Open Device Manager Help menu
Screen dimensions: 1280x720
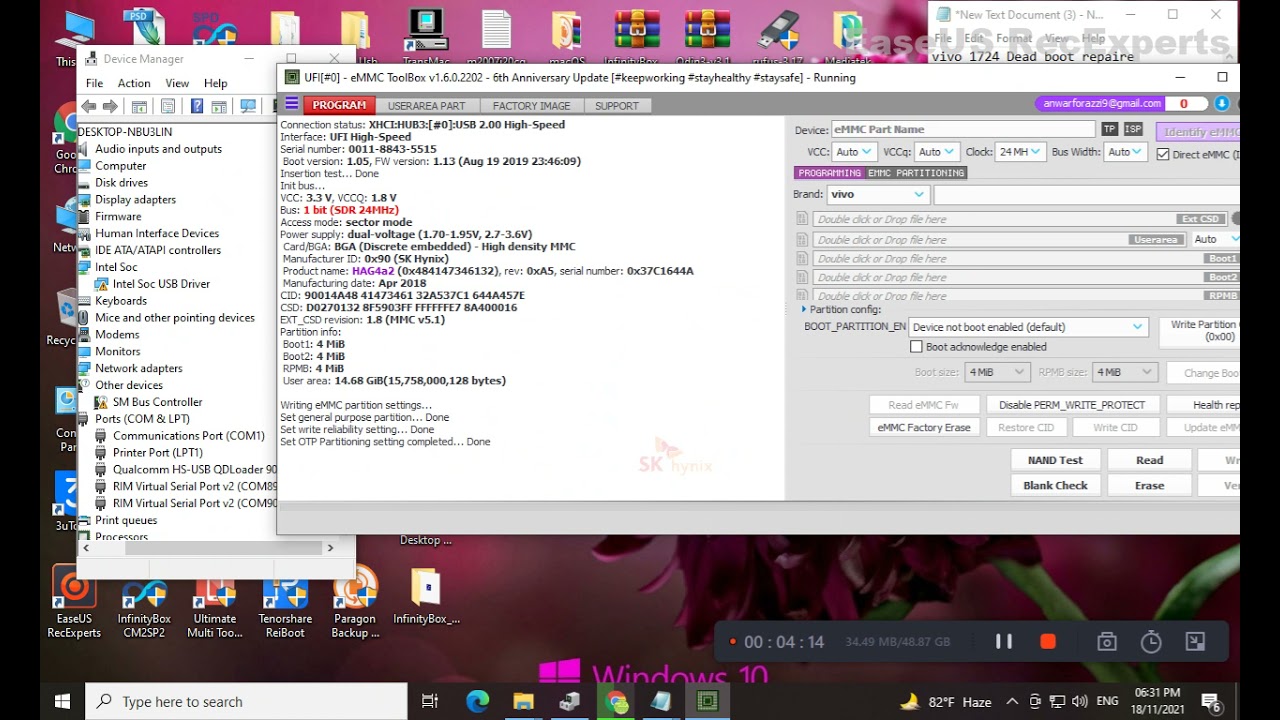[x=216, y=83]
